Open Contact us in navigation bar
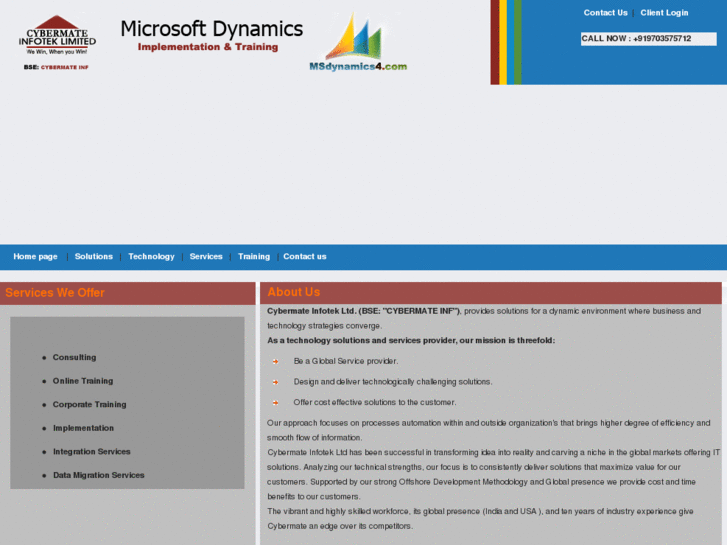Viewport: 727px width, 545px height. (x=305, y=256)
